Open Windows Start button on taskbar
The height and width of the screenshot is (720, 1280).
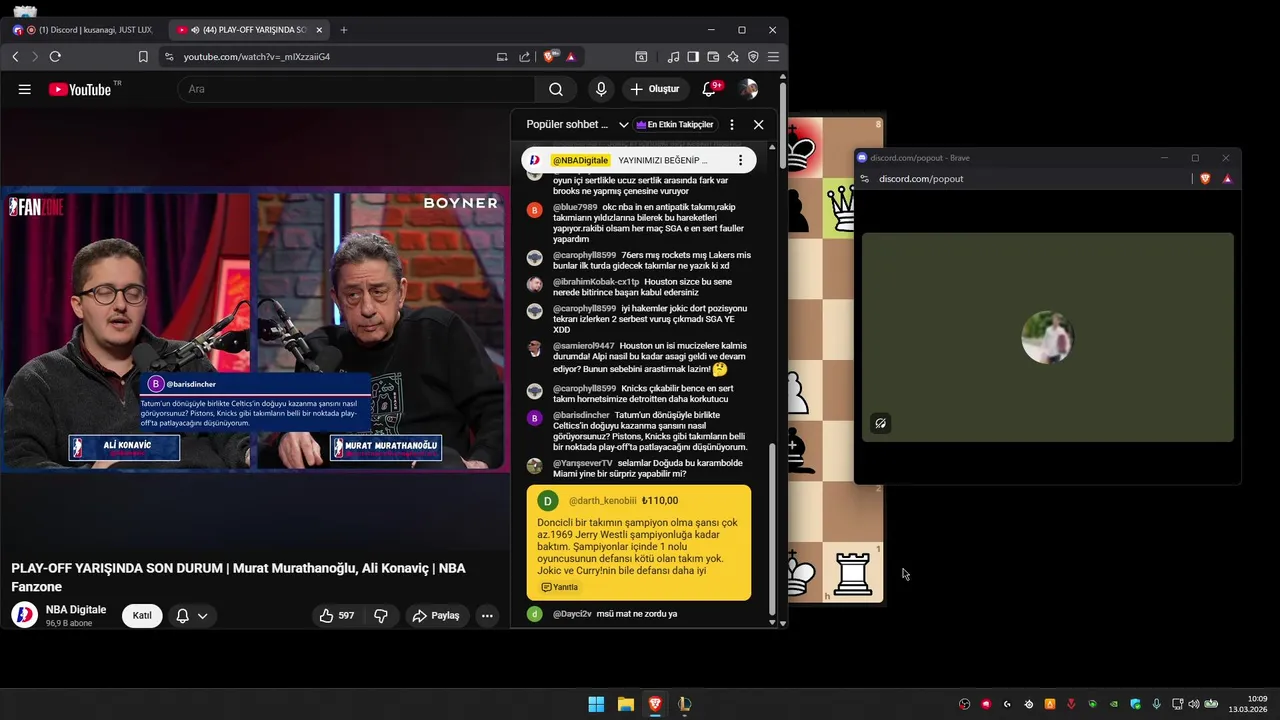coord(596,704)
